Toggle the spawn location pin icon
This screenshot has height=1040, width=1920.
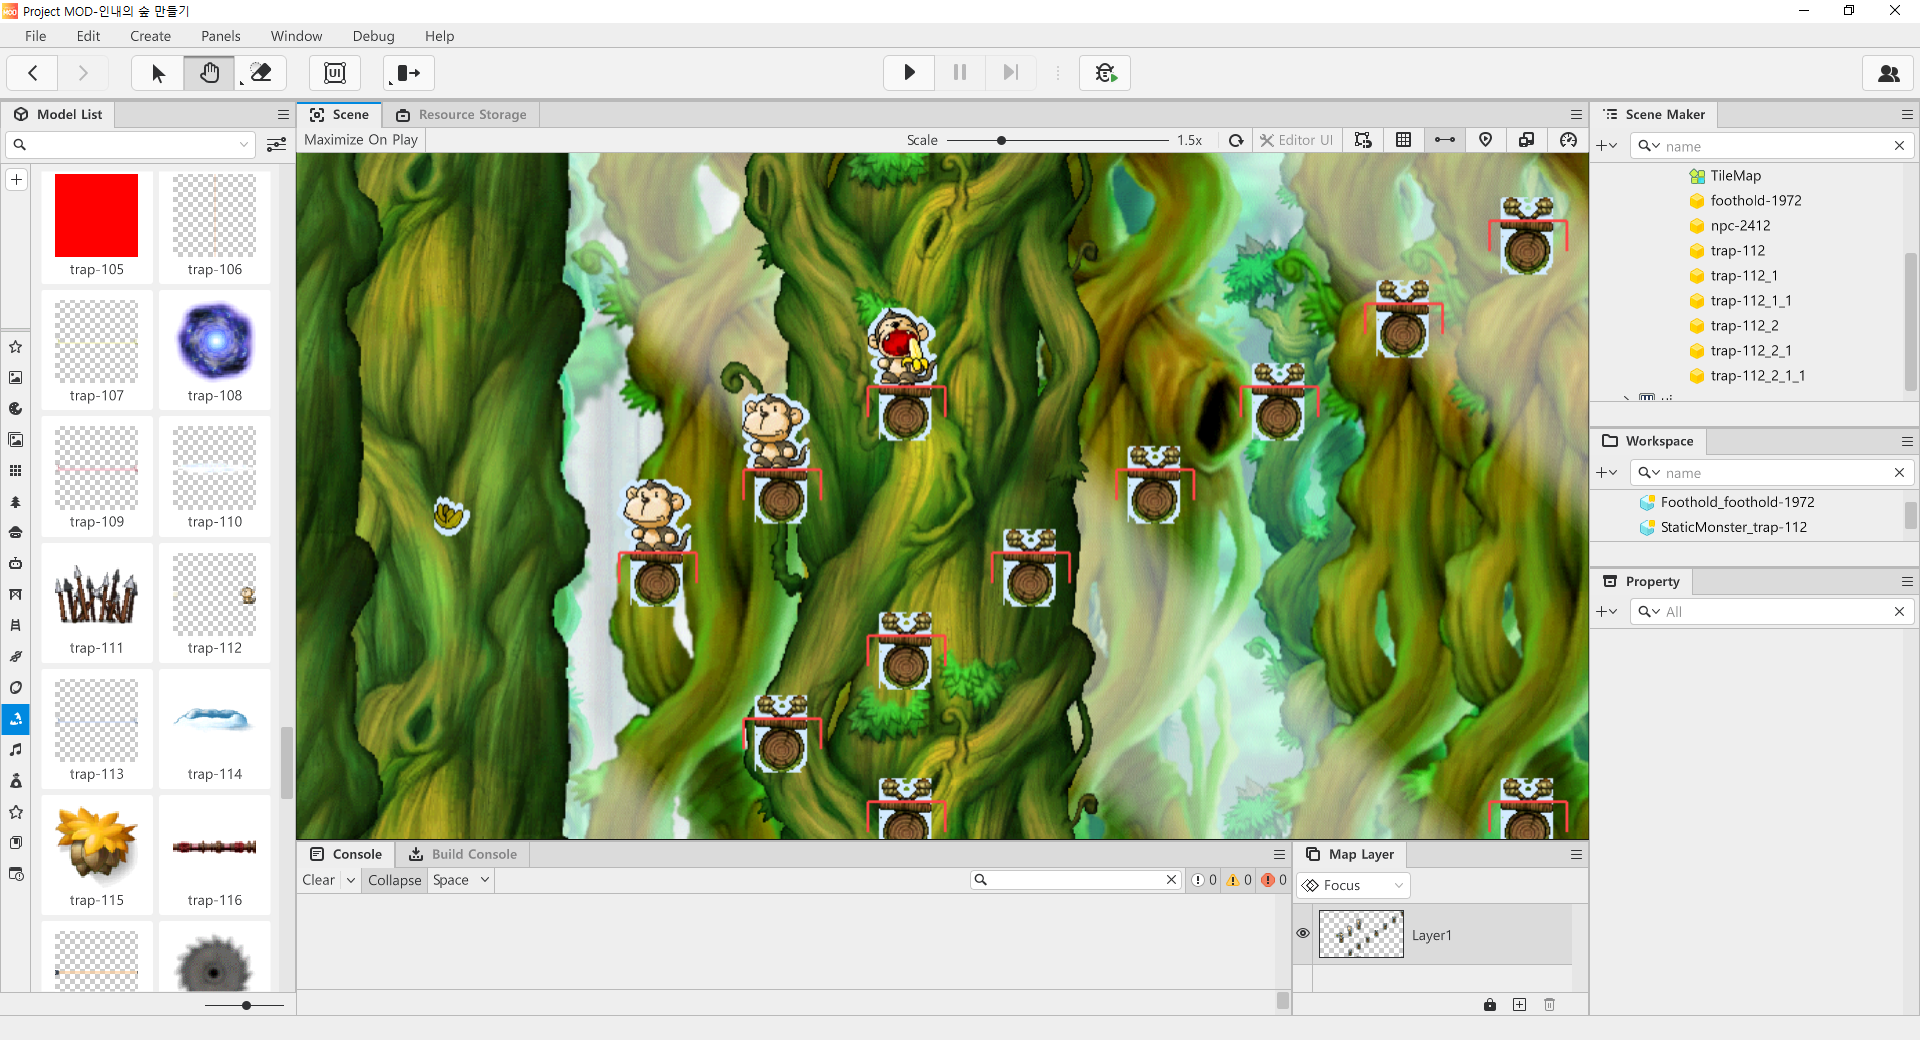(1486, 140)
